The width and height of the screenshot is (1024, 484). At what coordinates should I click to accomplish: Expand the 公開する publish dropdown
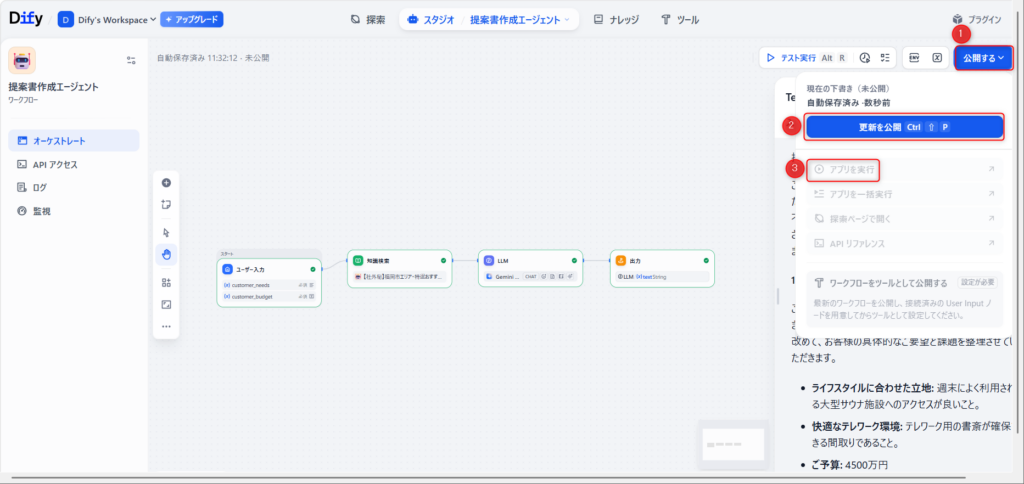983,58
